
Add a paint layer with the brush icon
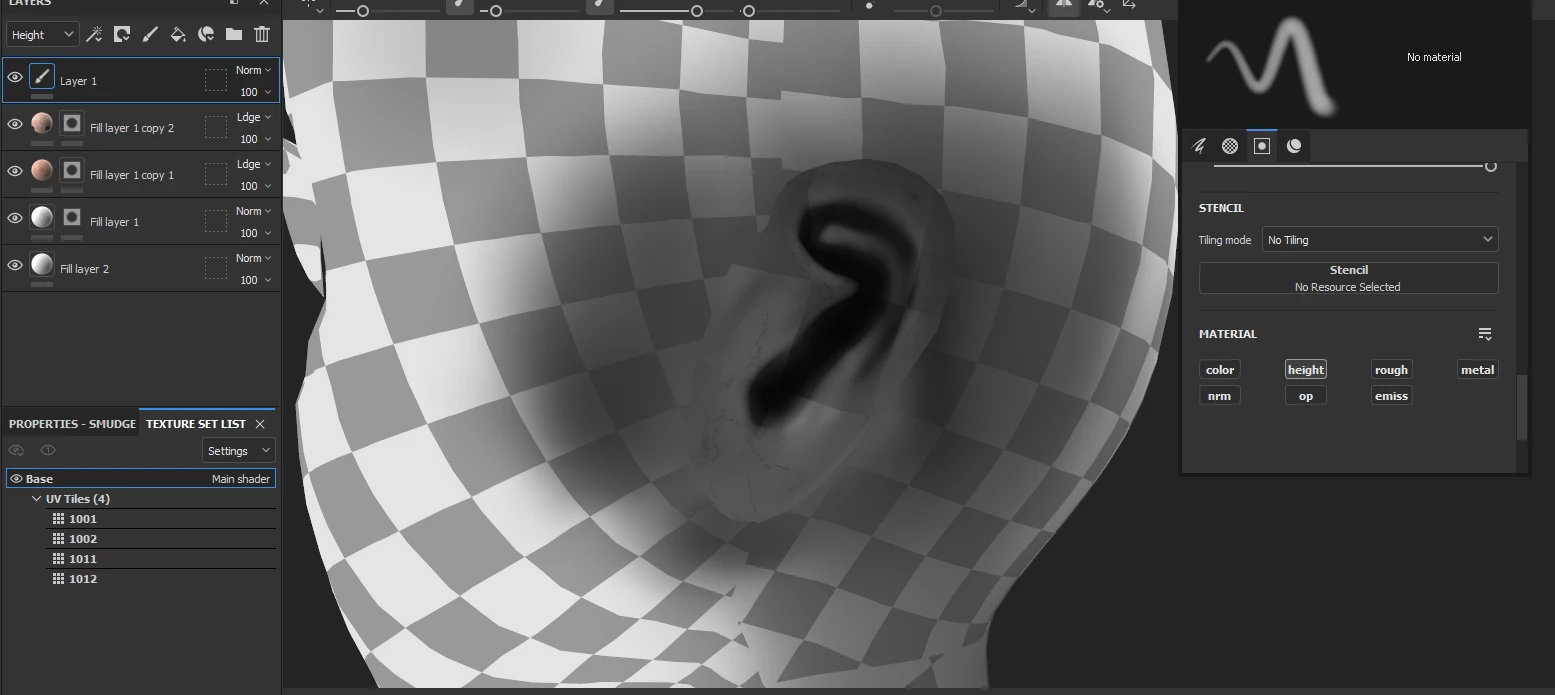(150, 34)
